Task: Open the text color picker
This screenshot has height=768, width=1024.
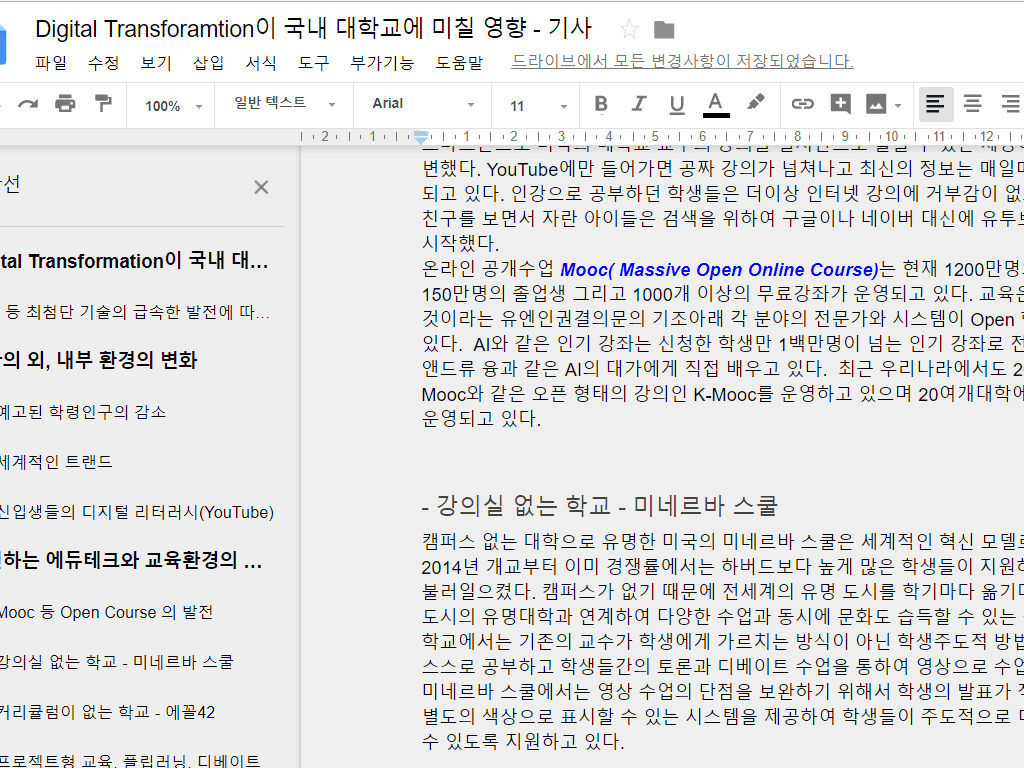Action: pos(716,104)
